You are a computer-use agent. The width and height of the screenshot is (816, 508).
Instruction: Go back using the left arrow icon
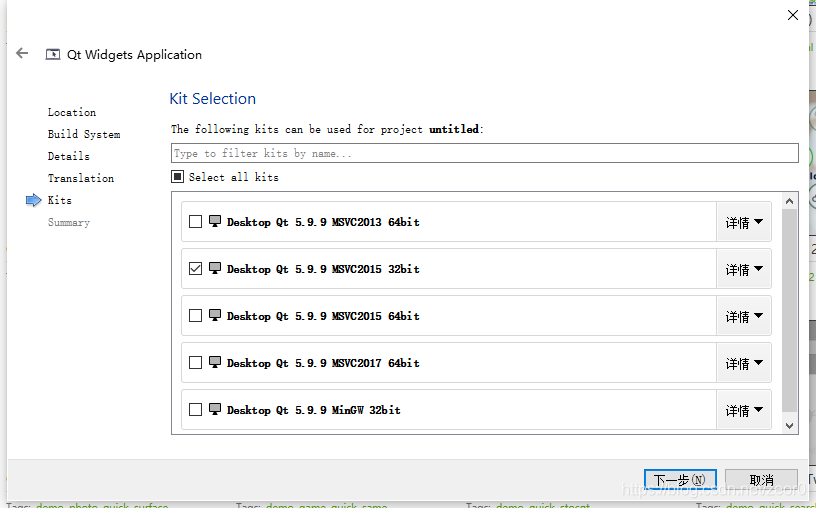pos(22,53)
